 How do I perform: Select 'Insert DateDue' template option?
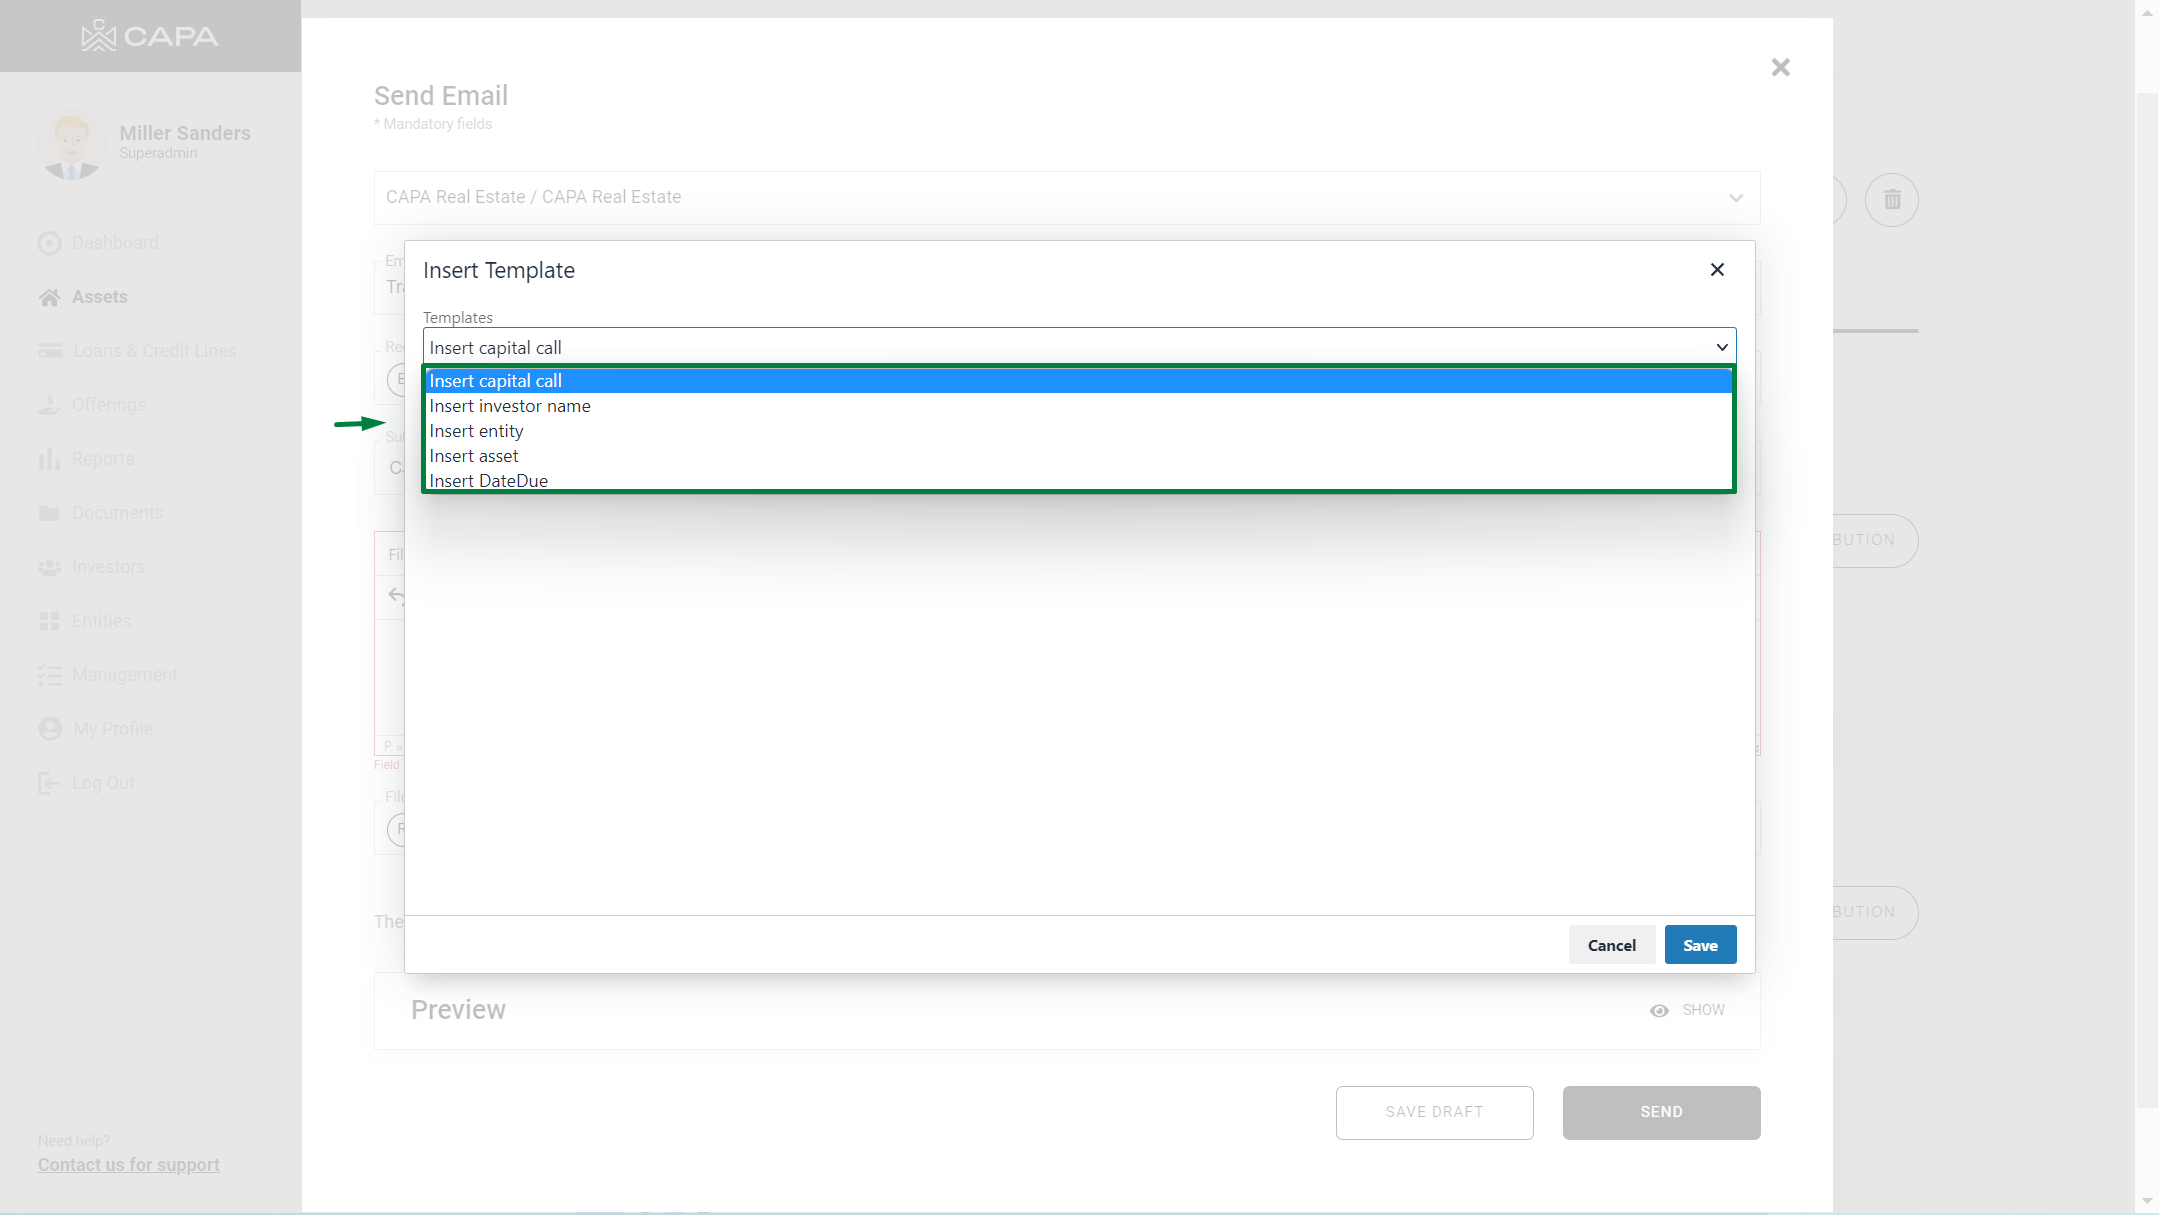489,480
